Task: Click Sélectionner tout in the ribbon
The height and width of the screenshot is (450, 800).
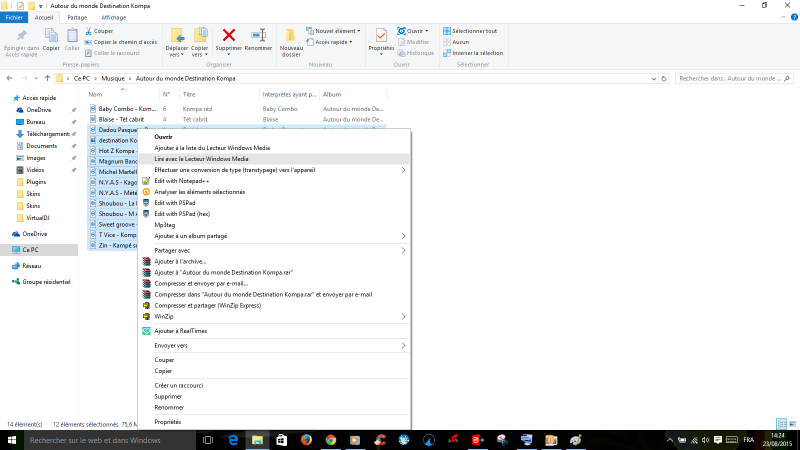Action: [473, 31]
